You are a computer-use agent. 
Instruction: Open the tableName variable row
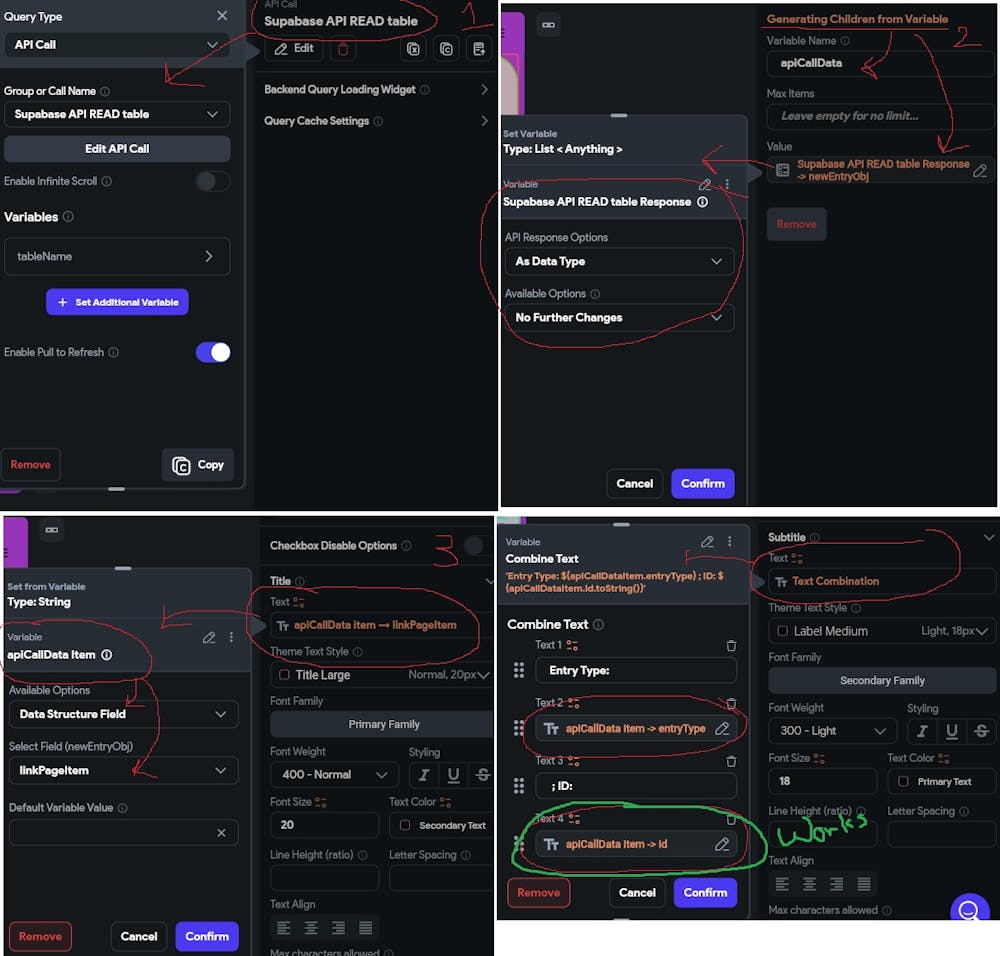[117, 256]
